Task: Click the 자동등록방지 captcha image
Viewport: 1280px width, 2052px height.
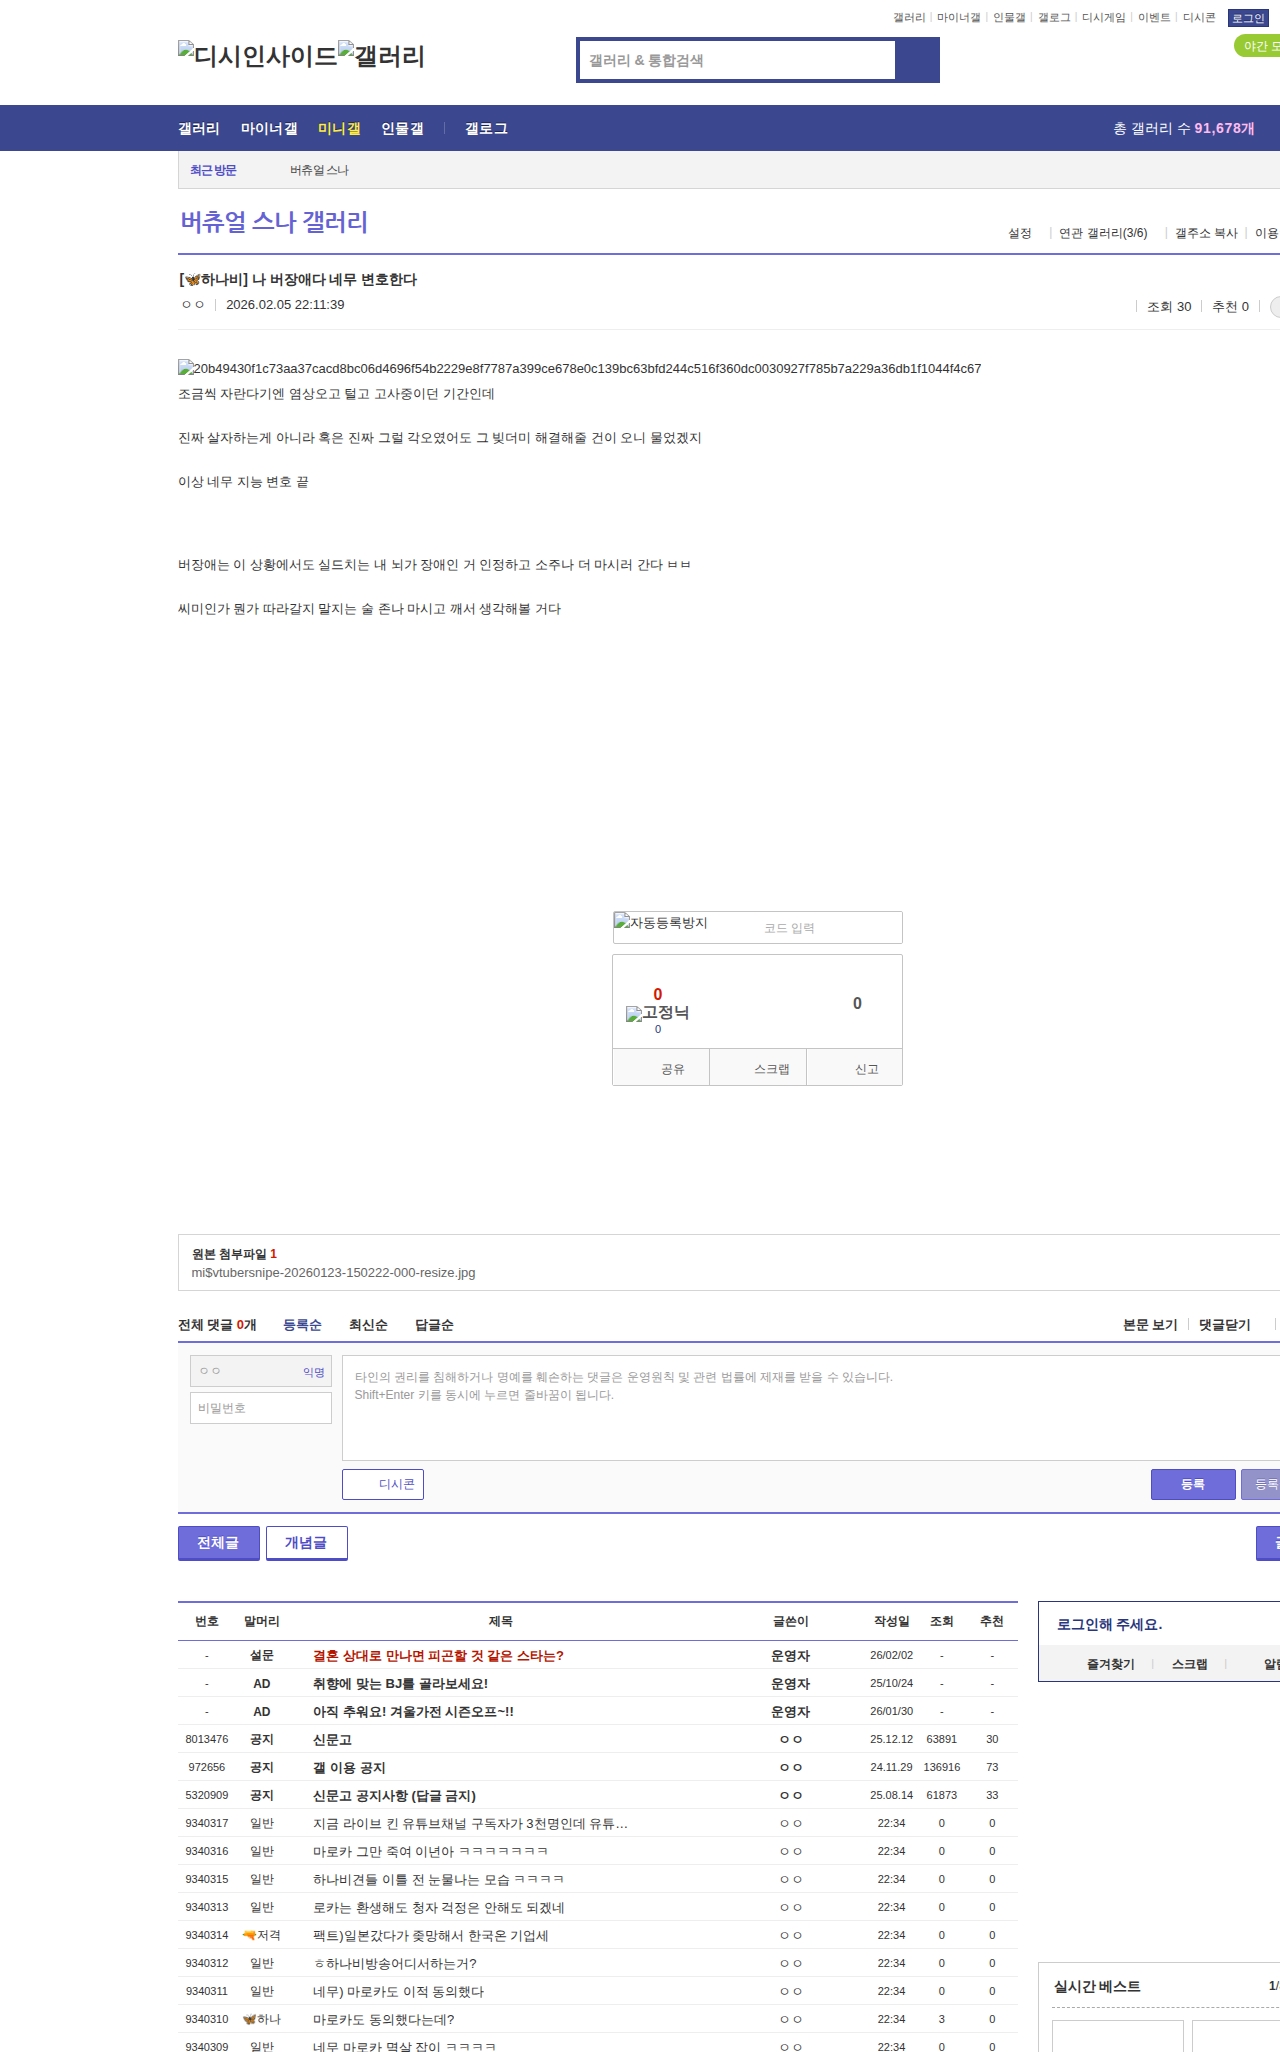Action: click(x=661, y=923)
